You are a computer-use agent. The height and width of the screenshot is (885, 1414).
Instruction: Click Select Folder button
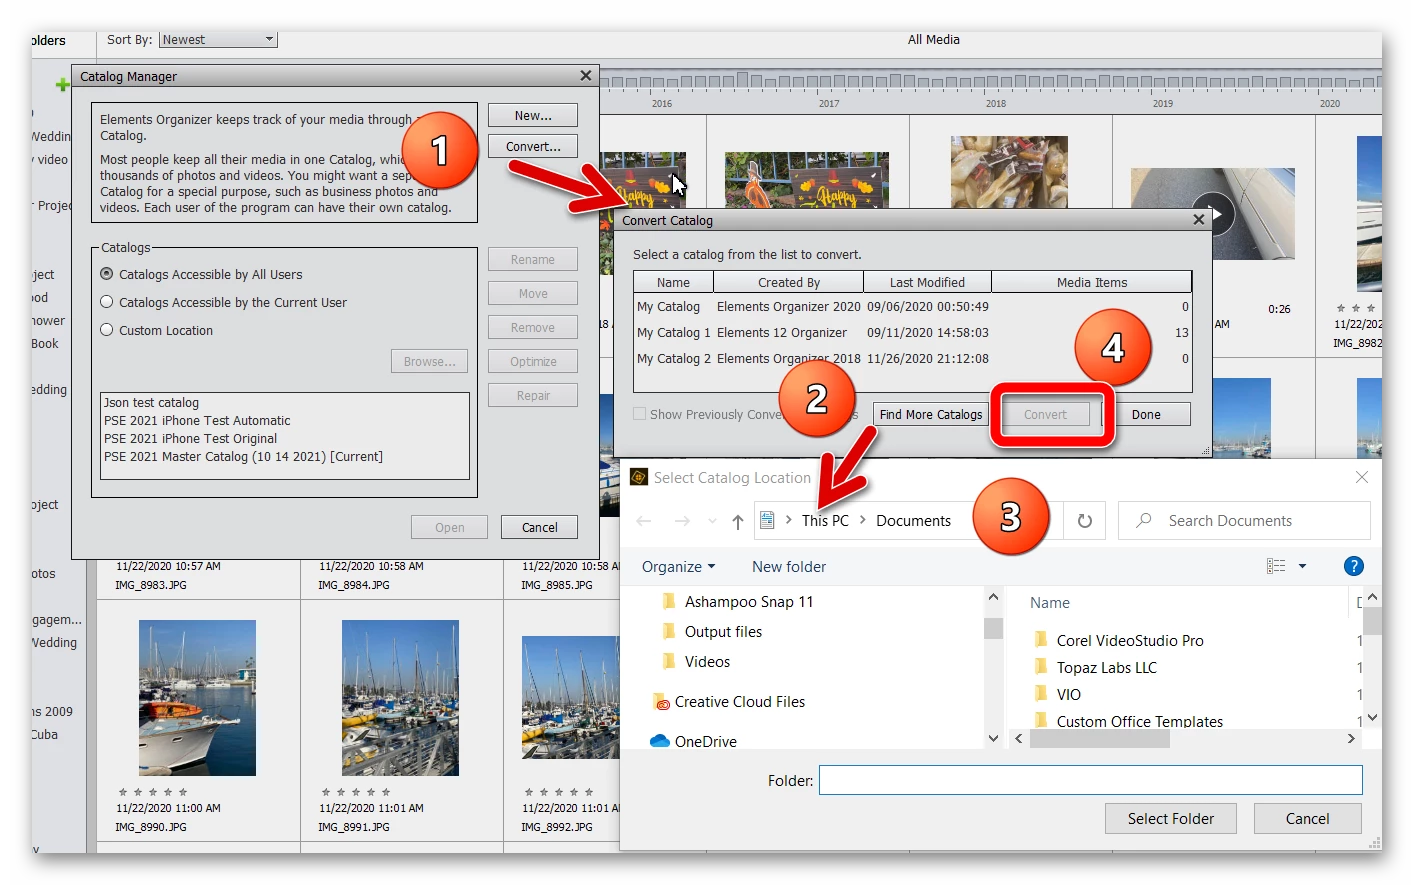1171,819
